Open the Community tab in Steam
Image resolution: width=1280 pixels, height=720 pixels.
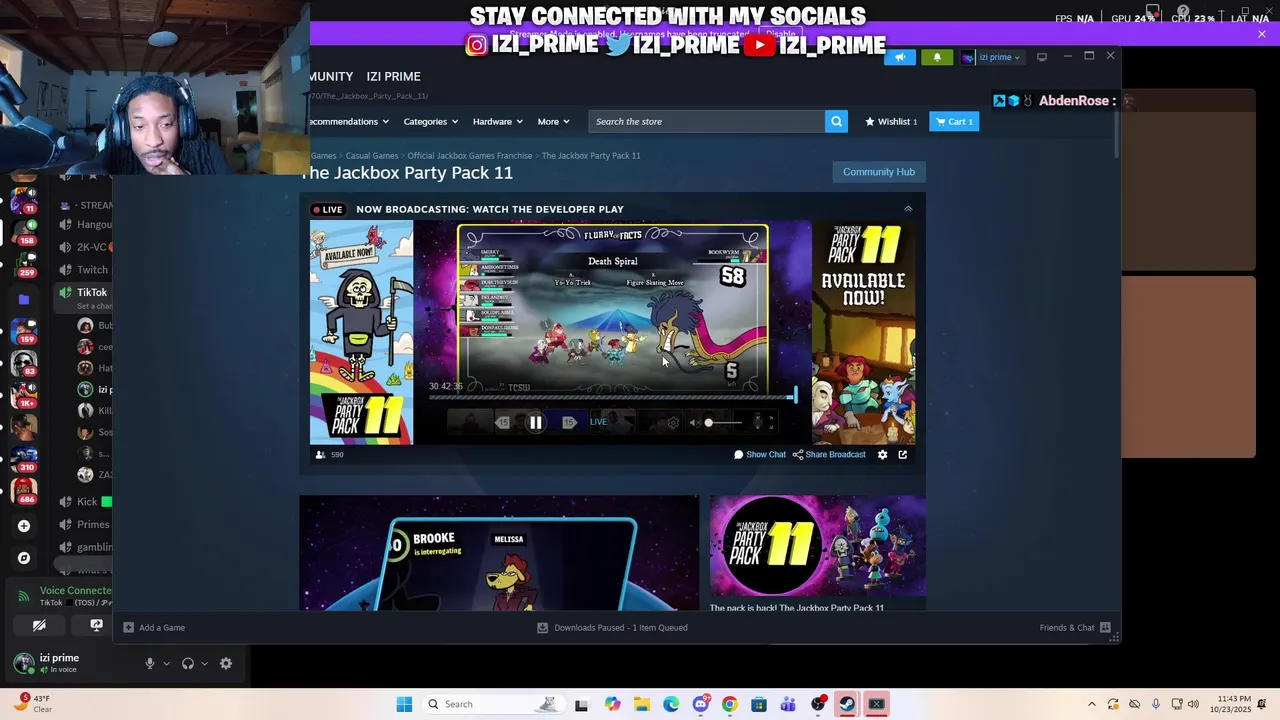click(331, 77)
